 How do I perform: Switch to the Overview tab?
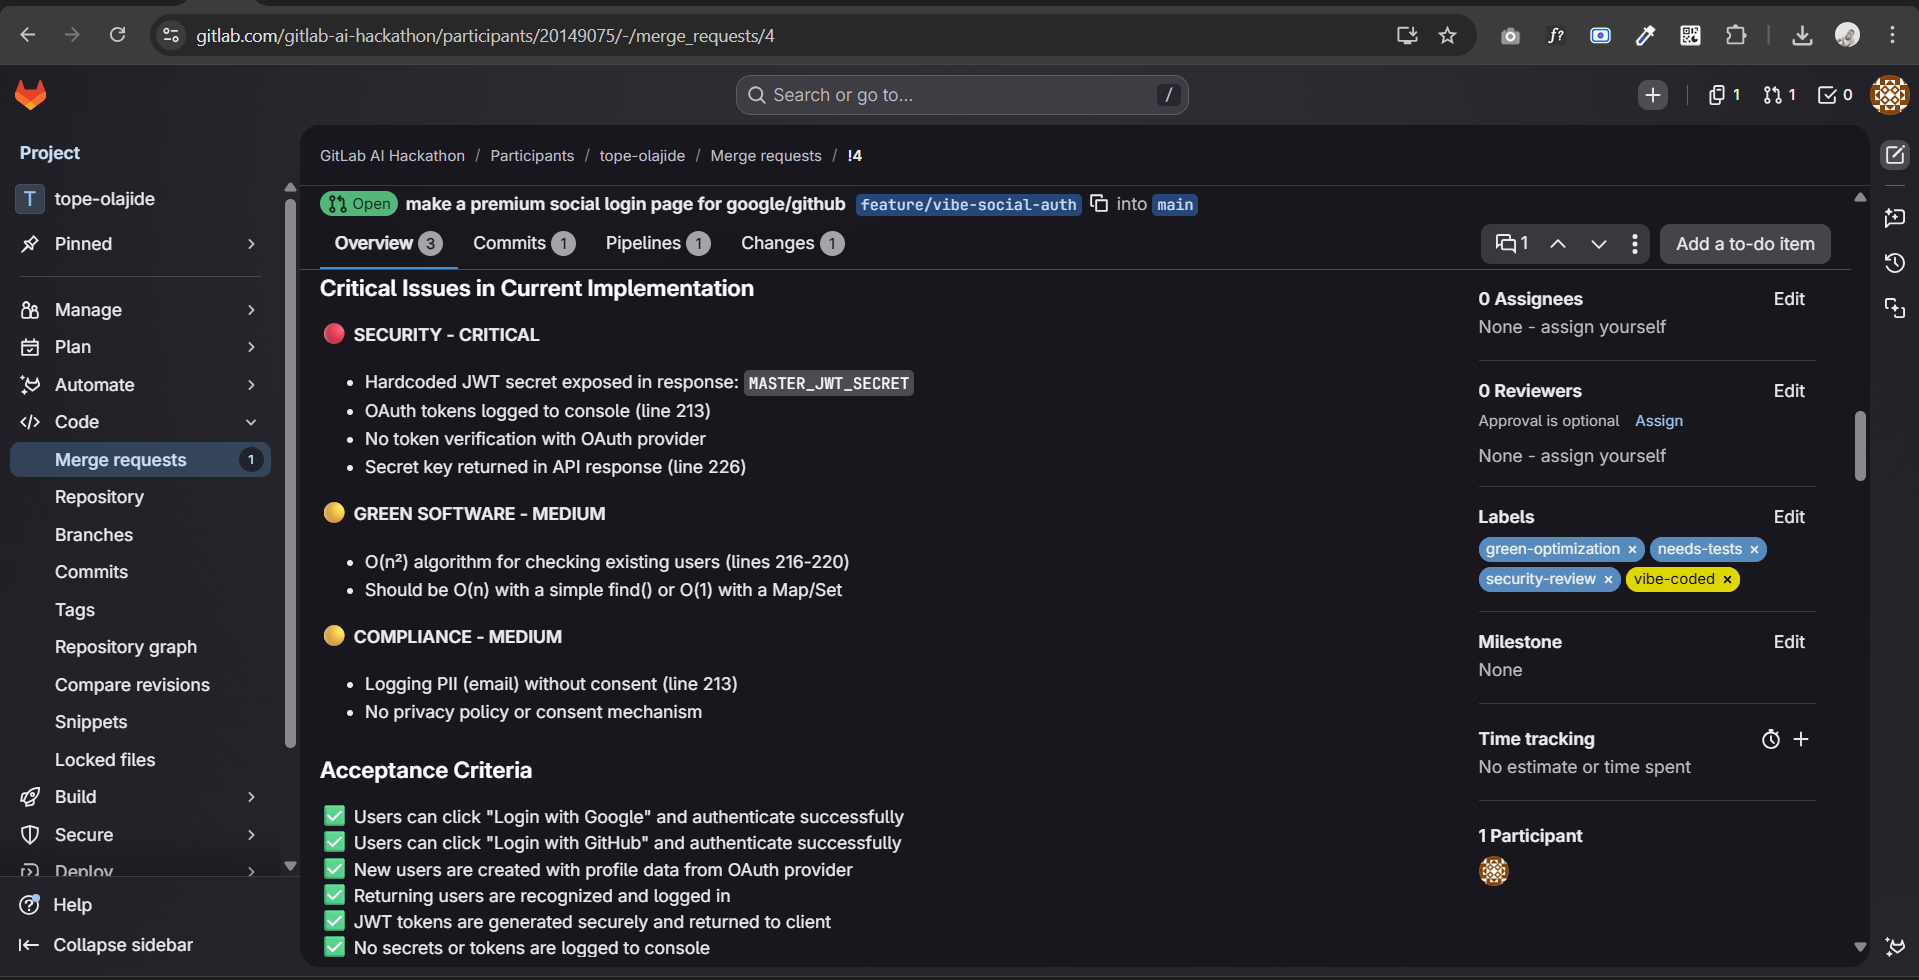[x=388, y=244]
